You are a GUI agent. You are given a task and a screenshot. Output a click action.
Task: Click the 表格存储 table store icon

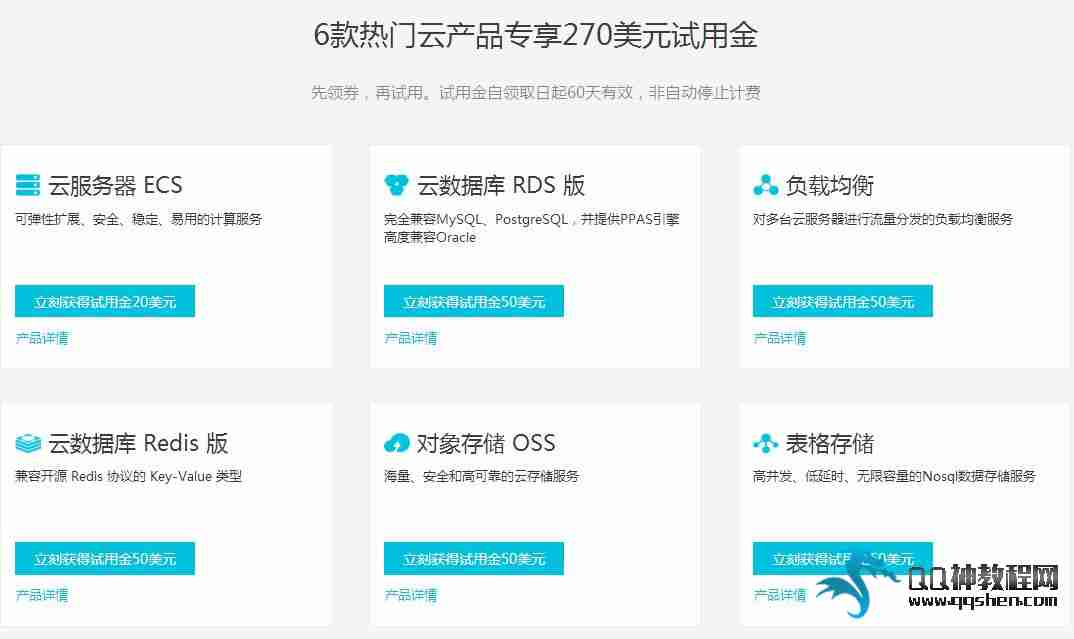(765, 443)
